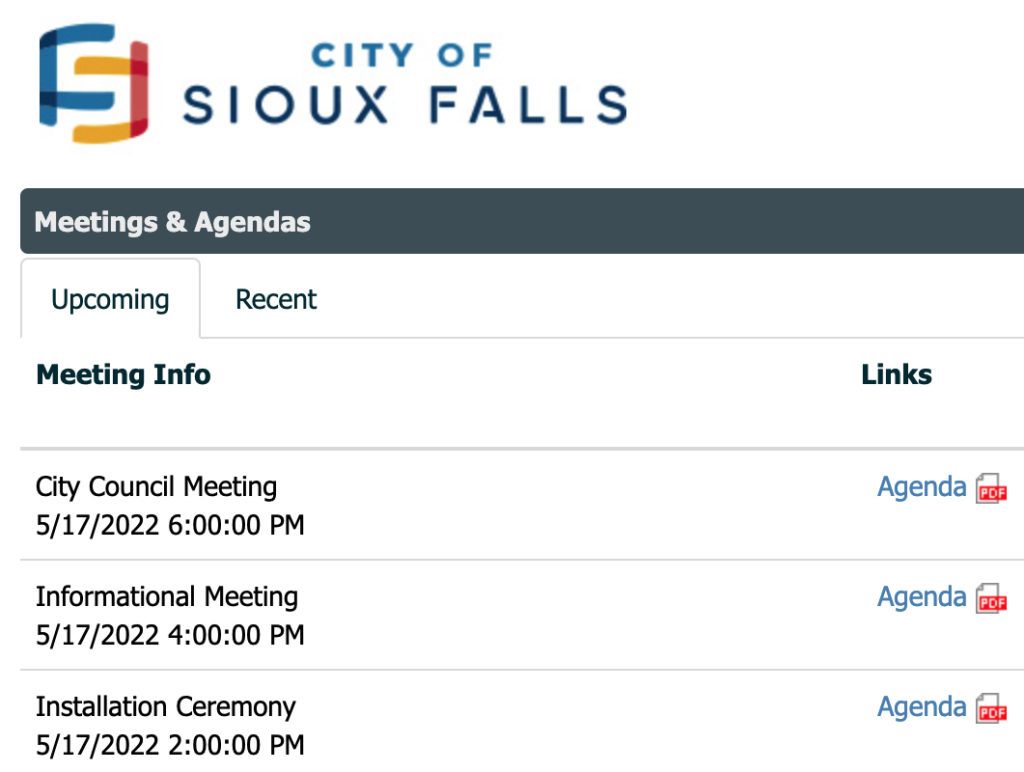
Task: Open the Installation Ceremony PDF icon
Action: coord(991,708)
